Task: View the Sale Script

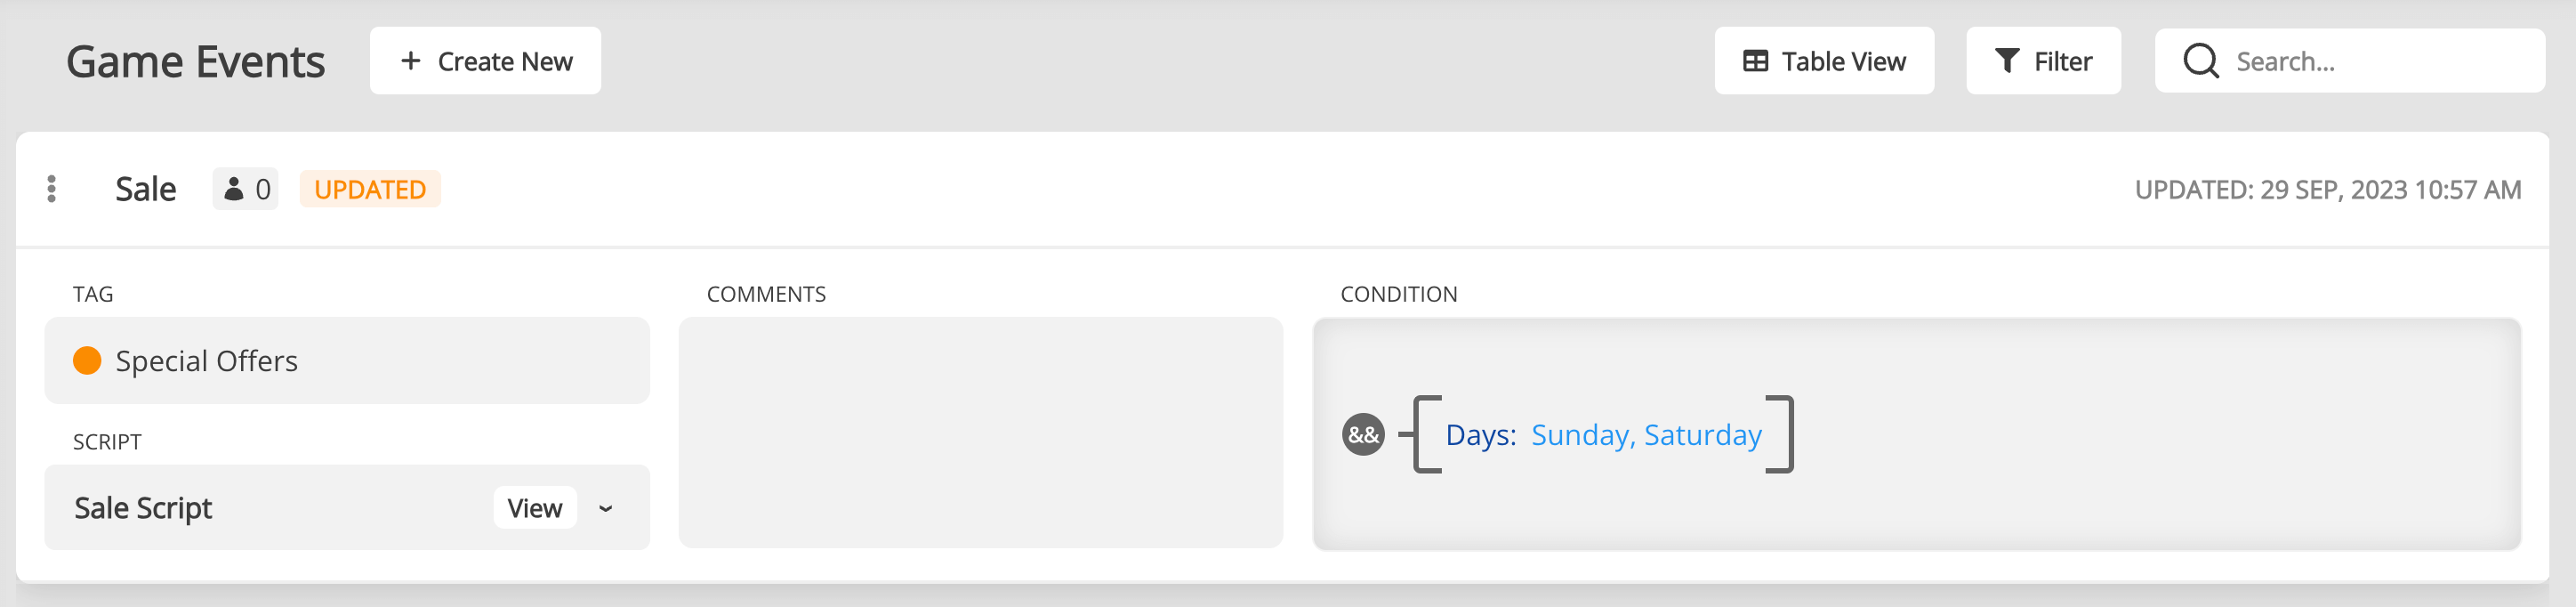Action: 535,509
